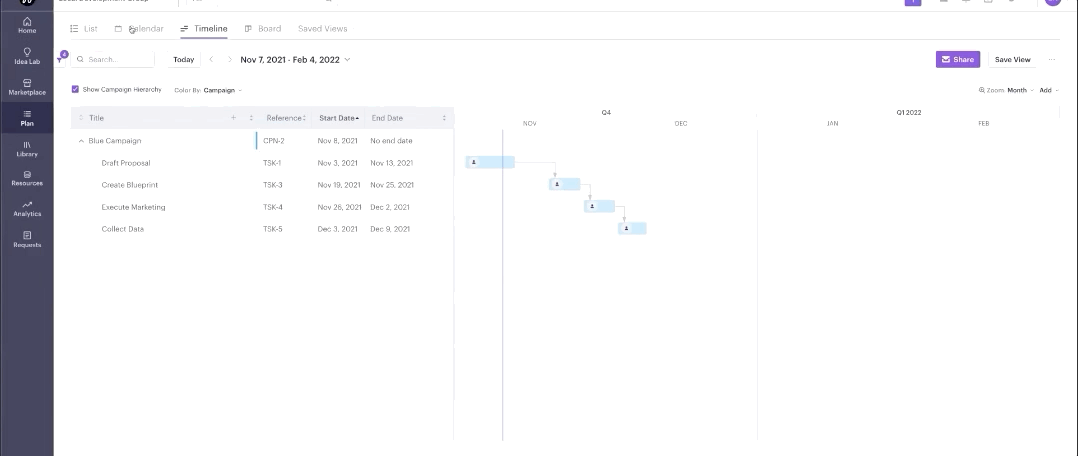The height and width of the screenshot is (456, 1078).
Task: Open Requests from the sidebar
Action: pos(27,239)
